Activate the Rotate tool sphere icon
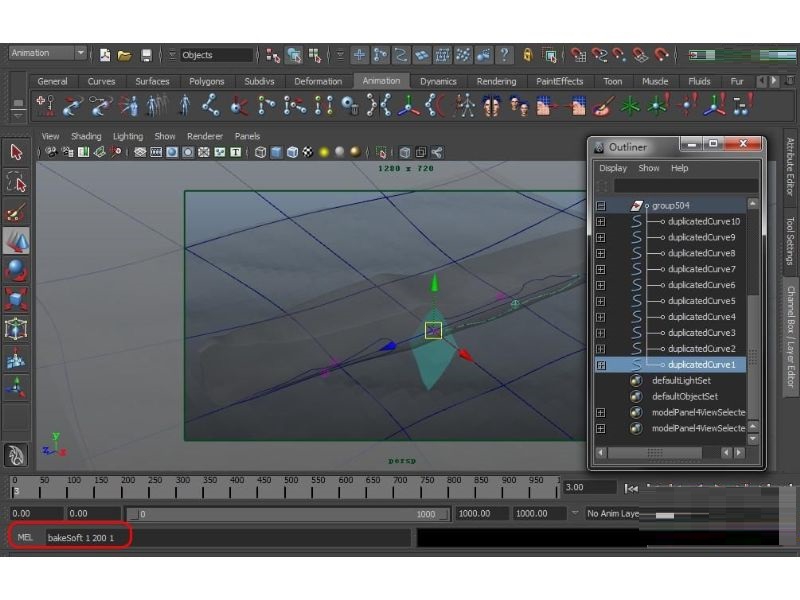This screenshot has width=800, height=600. pos(16,270)
